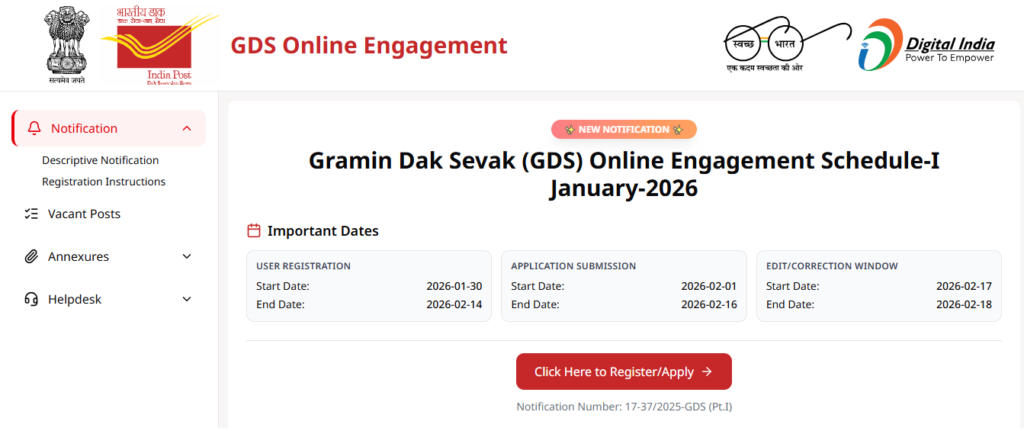Click the Important Dates calendar icon
This screenshot has width=1024, height=431.
click(254, 231)
